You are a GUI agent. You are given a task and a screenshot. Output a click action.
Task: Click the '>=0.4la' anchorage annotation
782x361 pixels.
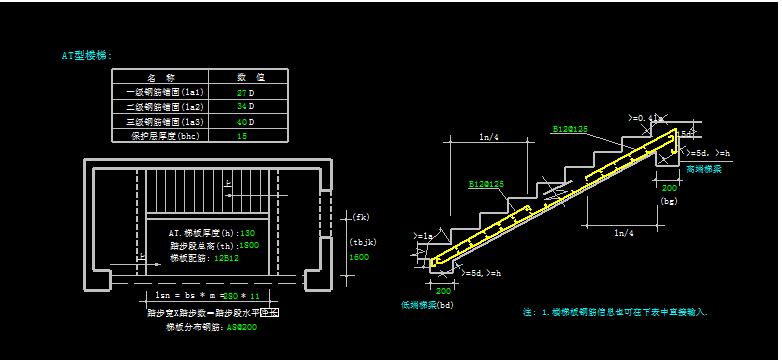pyautogui.click(x=645, y=118)
